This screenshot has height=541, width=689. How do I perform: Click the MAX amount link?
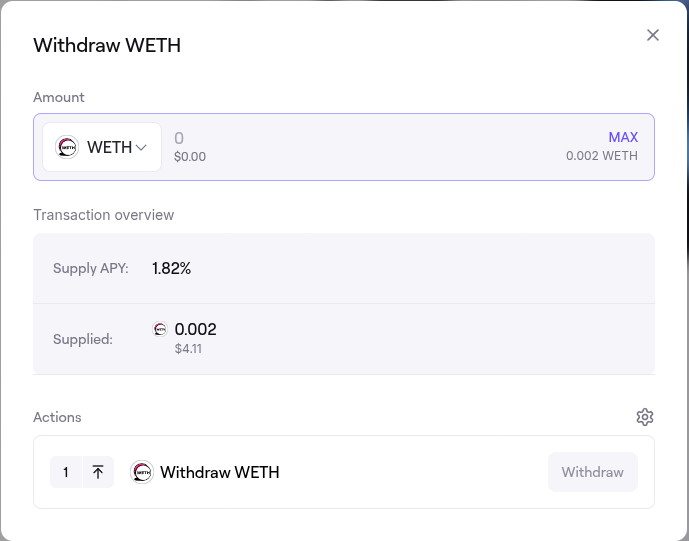click(623, 137)
